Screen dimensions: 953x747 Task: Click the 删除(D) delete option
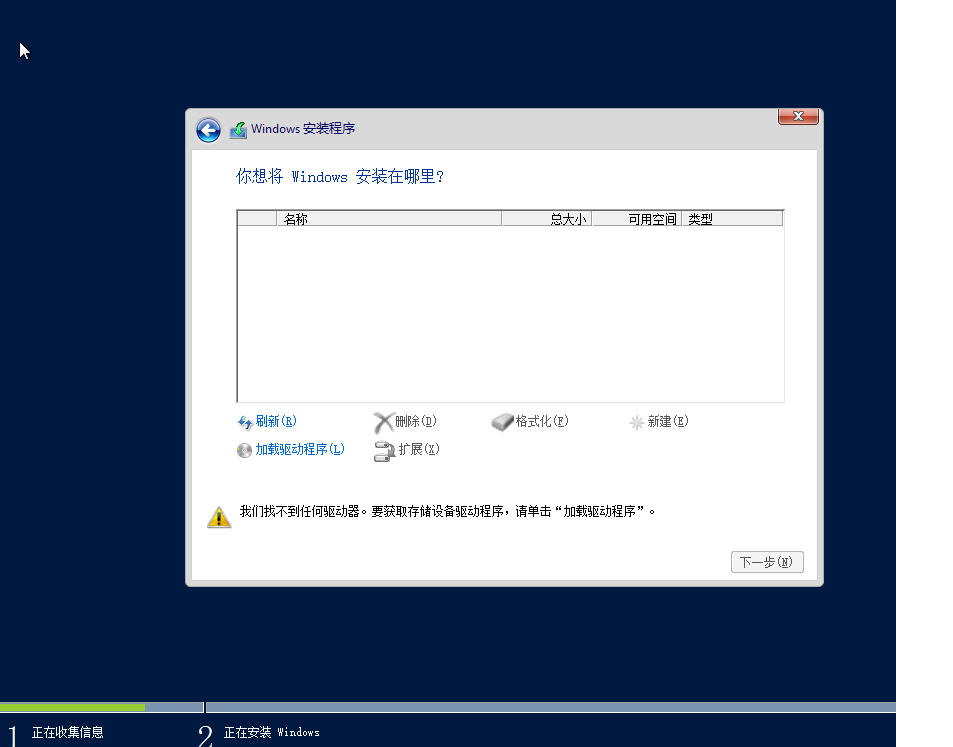click(x=415, y=421)
